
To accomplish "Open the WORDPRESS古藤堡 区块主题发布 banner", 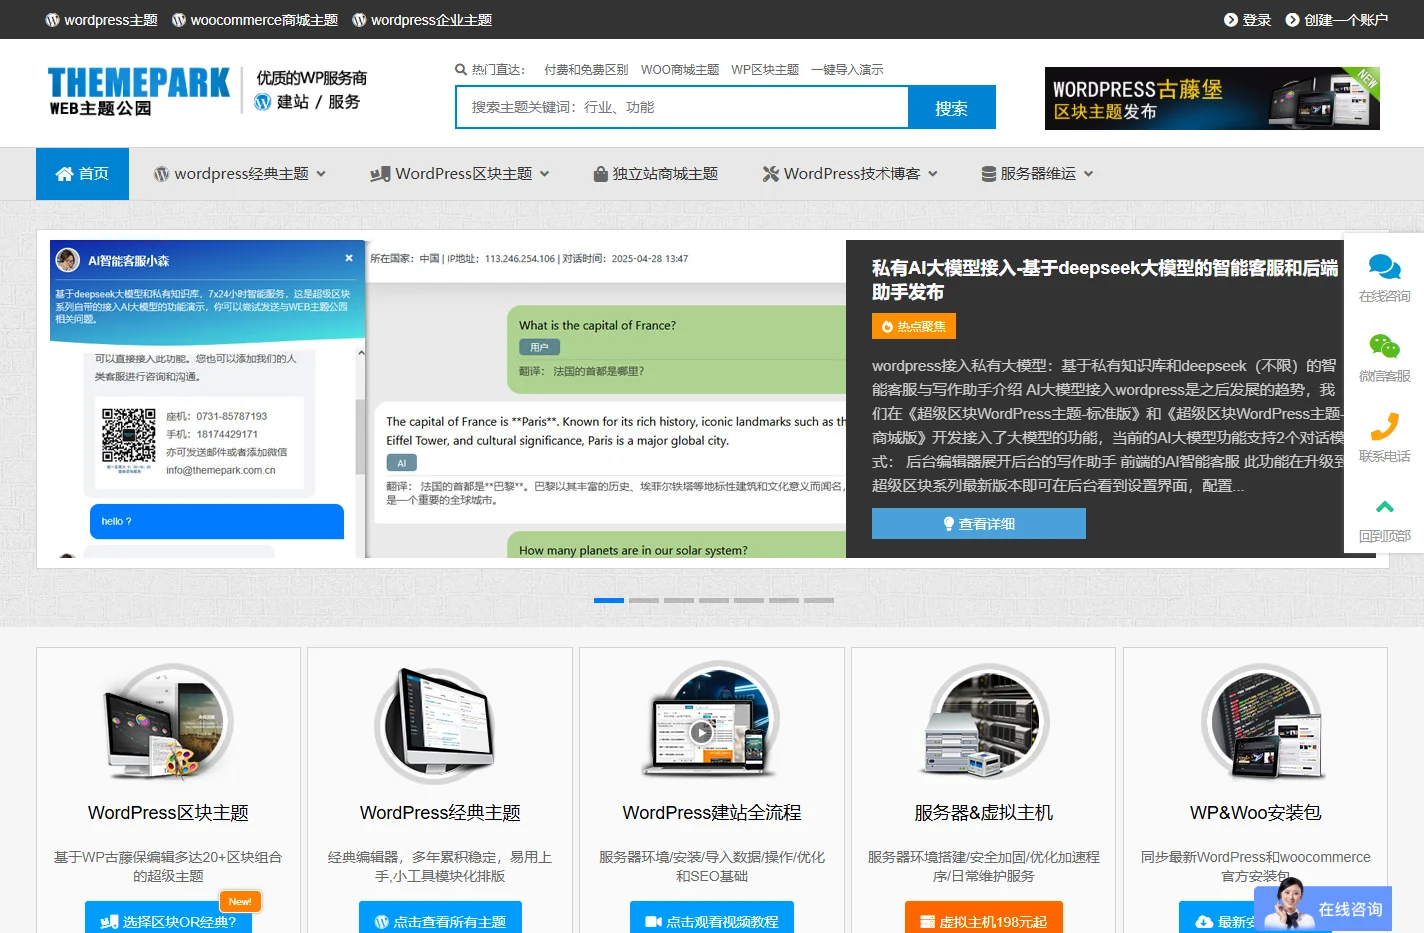I will pos(1212,99).
